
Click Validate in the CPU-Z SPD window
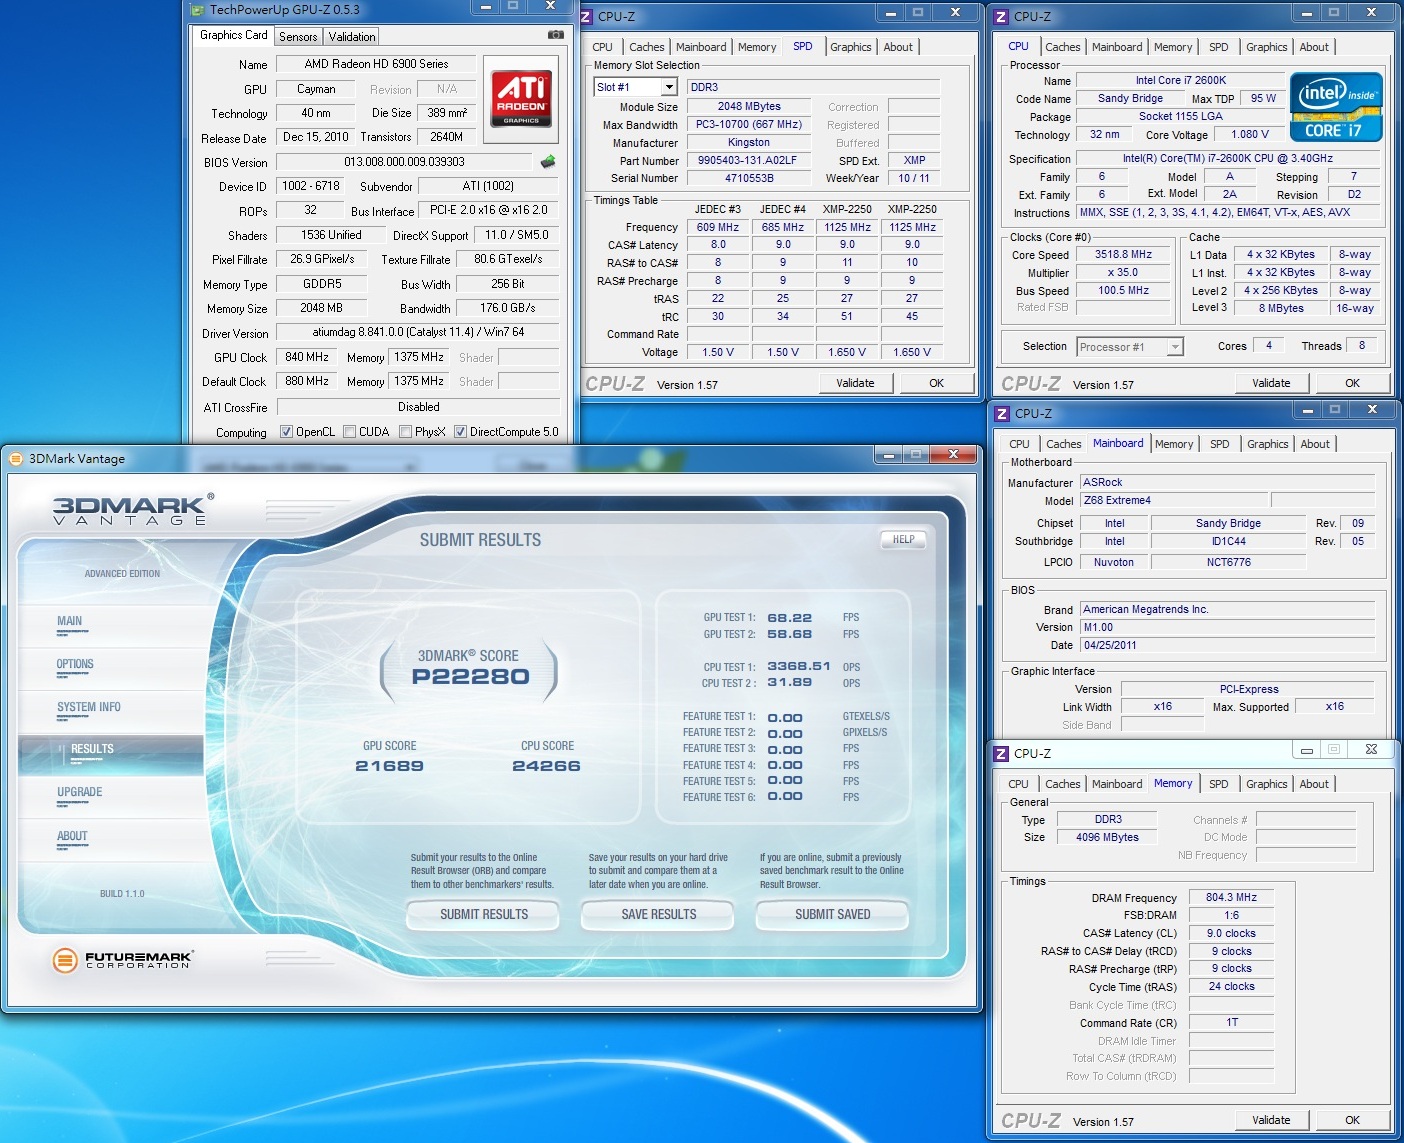pos(855,383)
